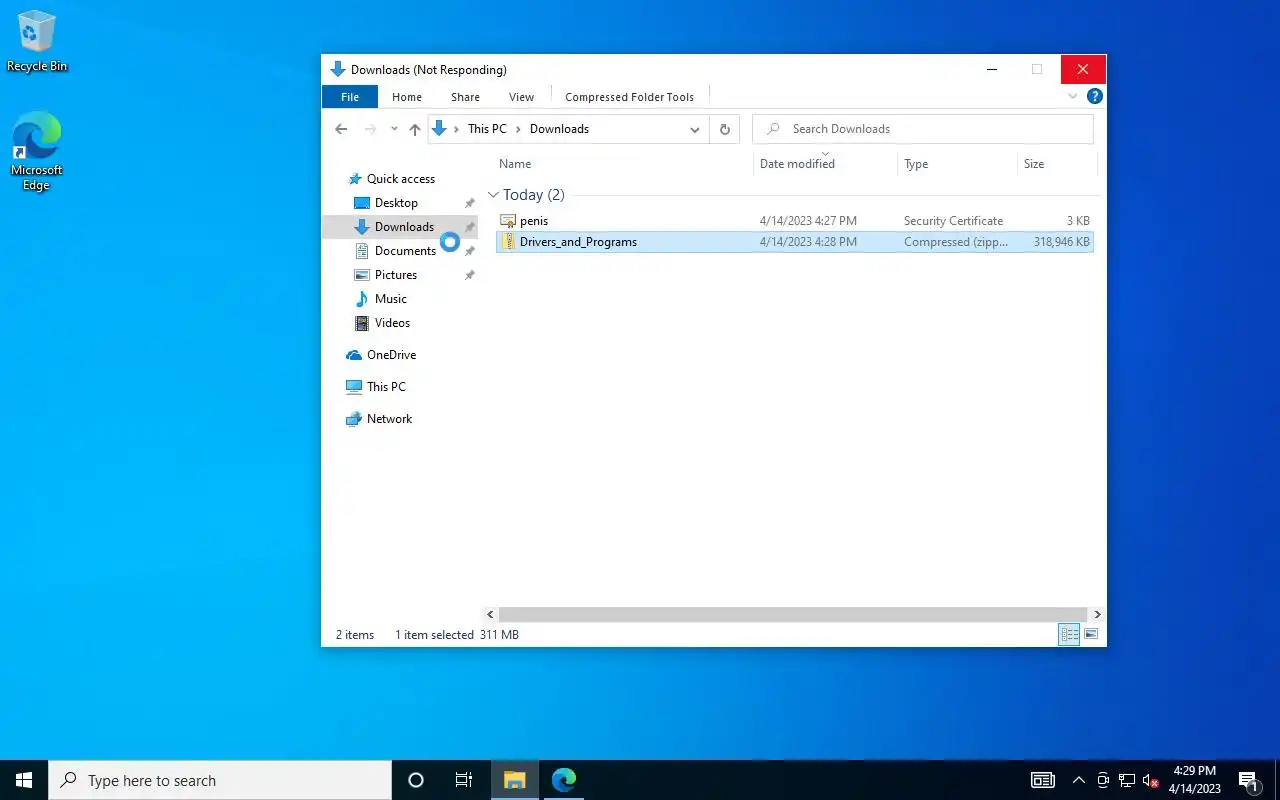1280x800 pixels.
Task: Open Microsoft Edge desktop shortcut
Action: (37, 150)
